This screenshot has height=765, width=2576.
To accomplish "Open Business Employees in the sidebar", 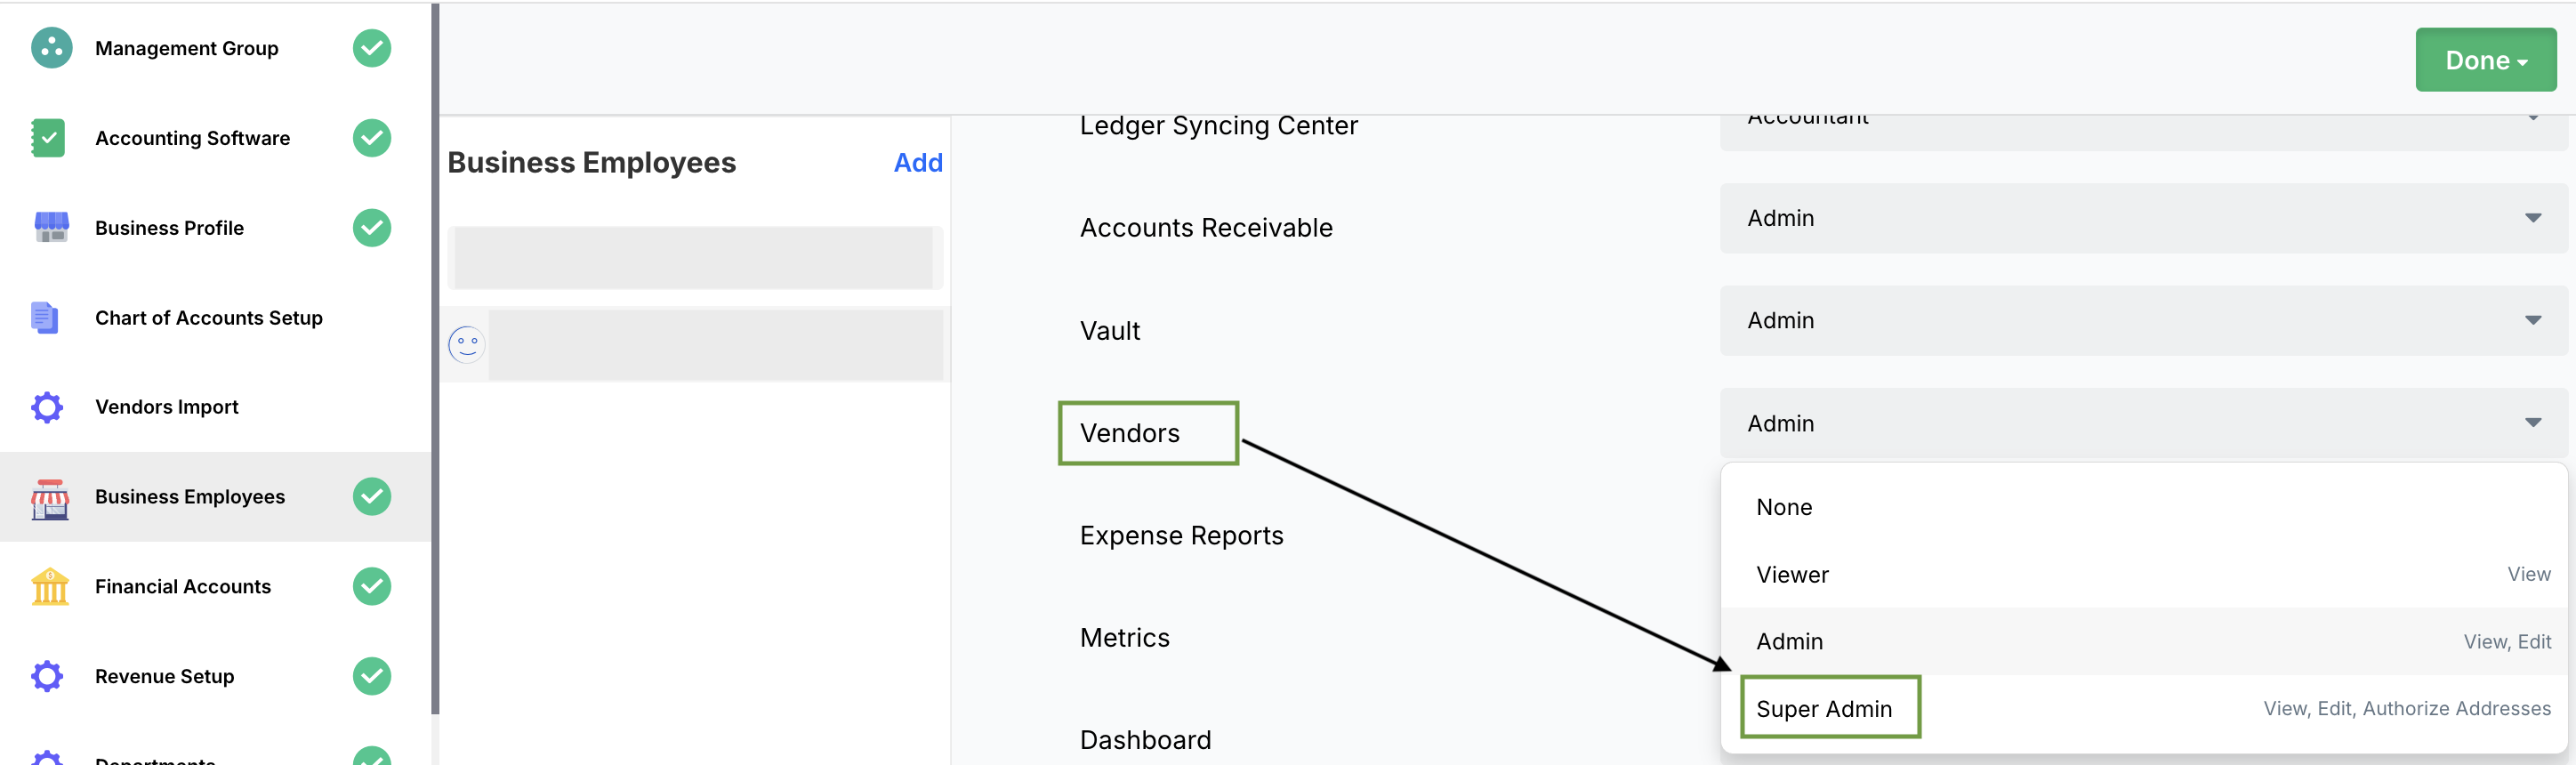I will 190,497.
